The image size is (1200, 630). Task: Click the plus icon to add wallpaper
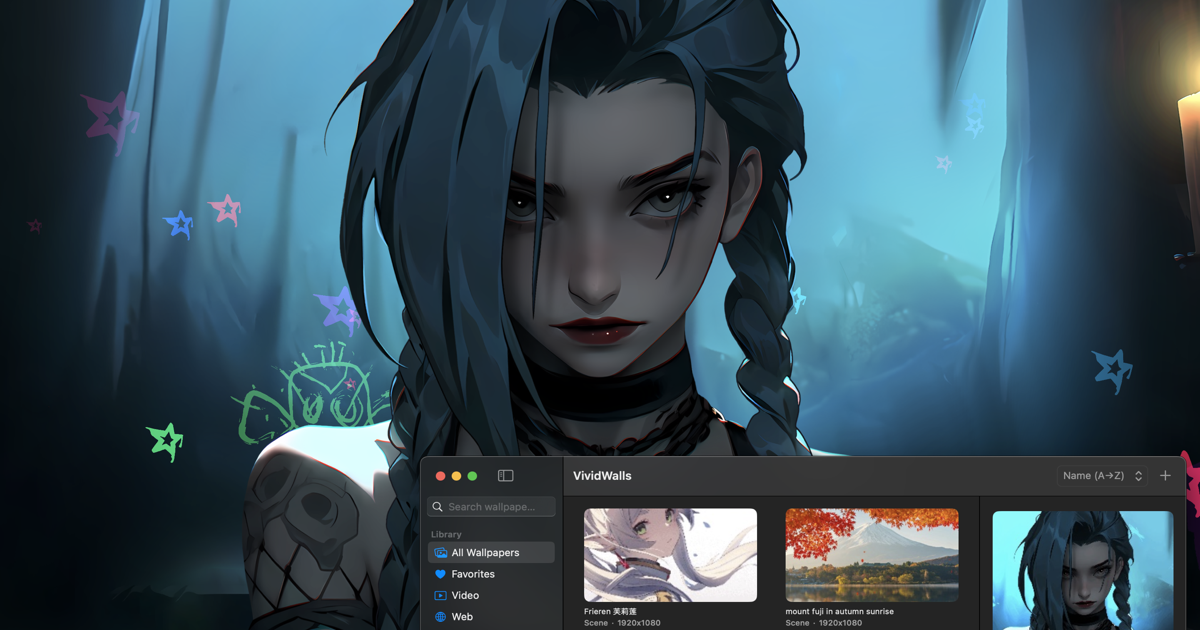(x=1165, y=476)
